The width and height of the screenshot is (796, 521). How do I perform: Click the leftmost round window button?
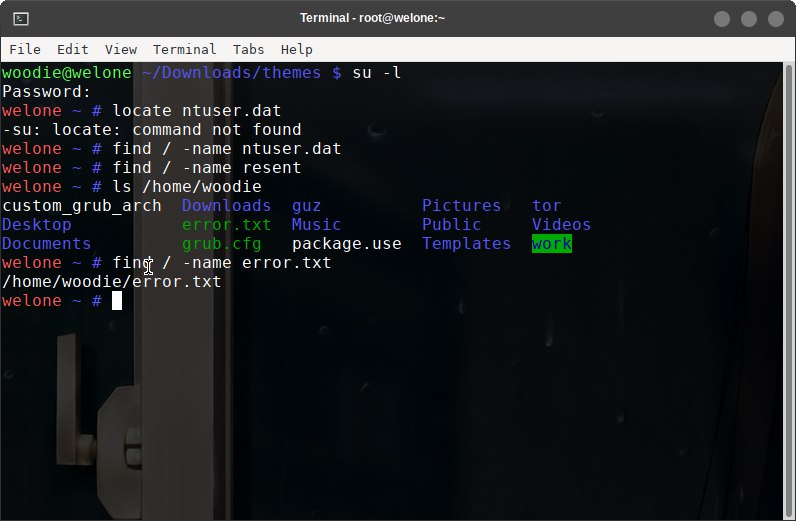[722, 19]
